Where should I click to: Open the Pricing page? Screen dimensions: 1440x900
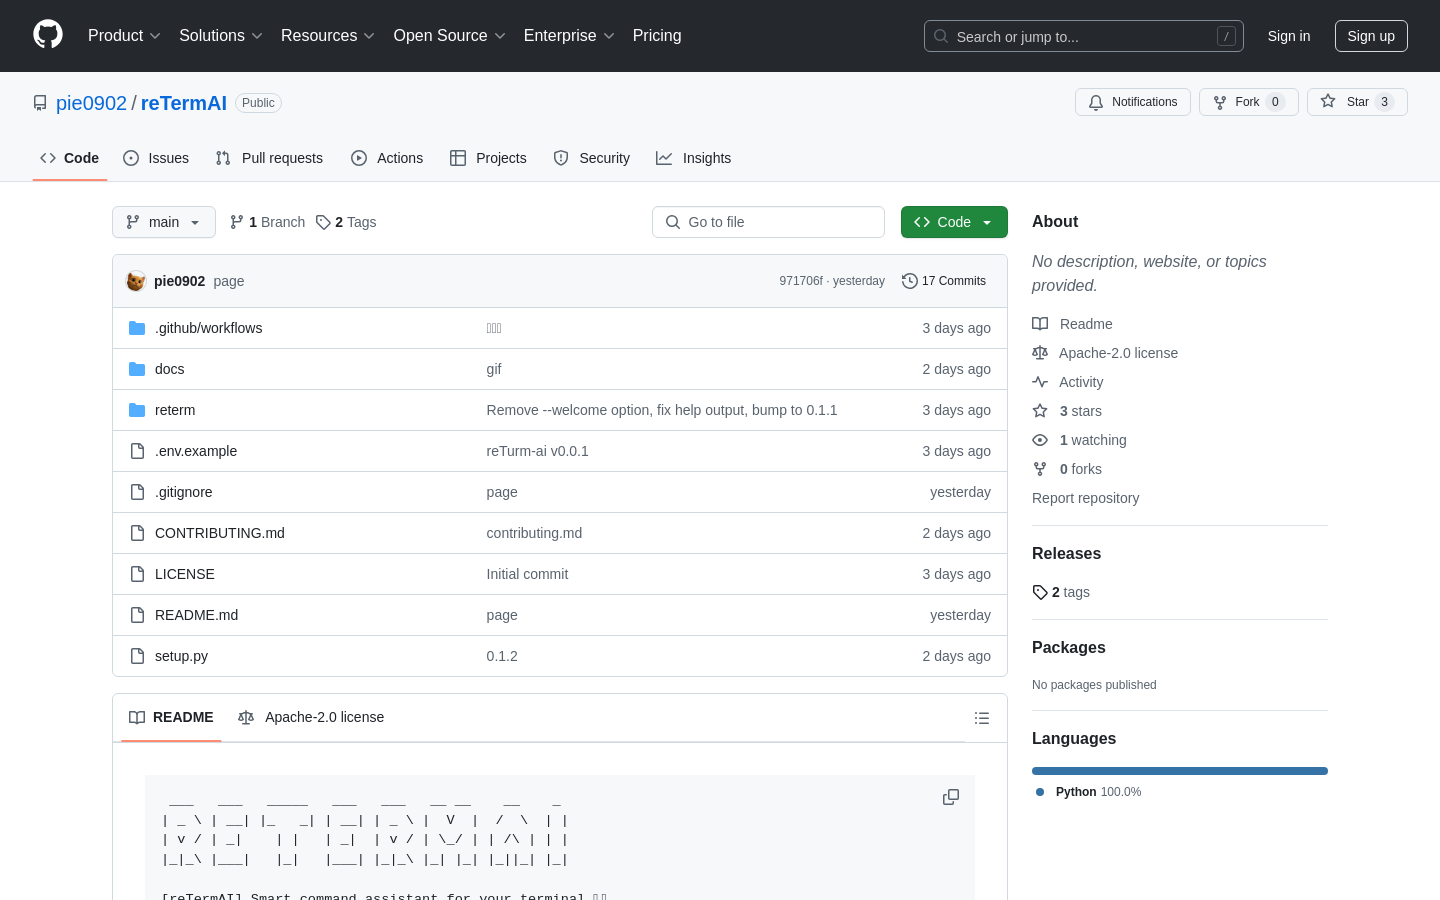(x=657, y=36)
